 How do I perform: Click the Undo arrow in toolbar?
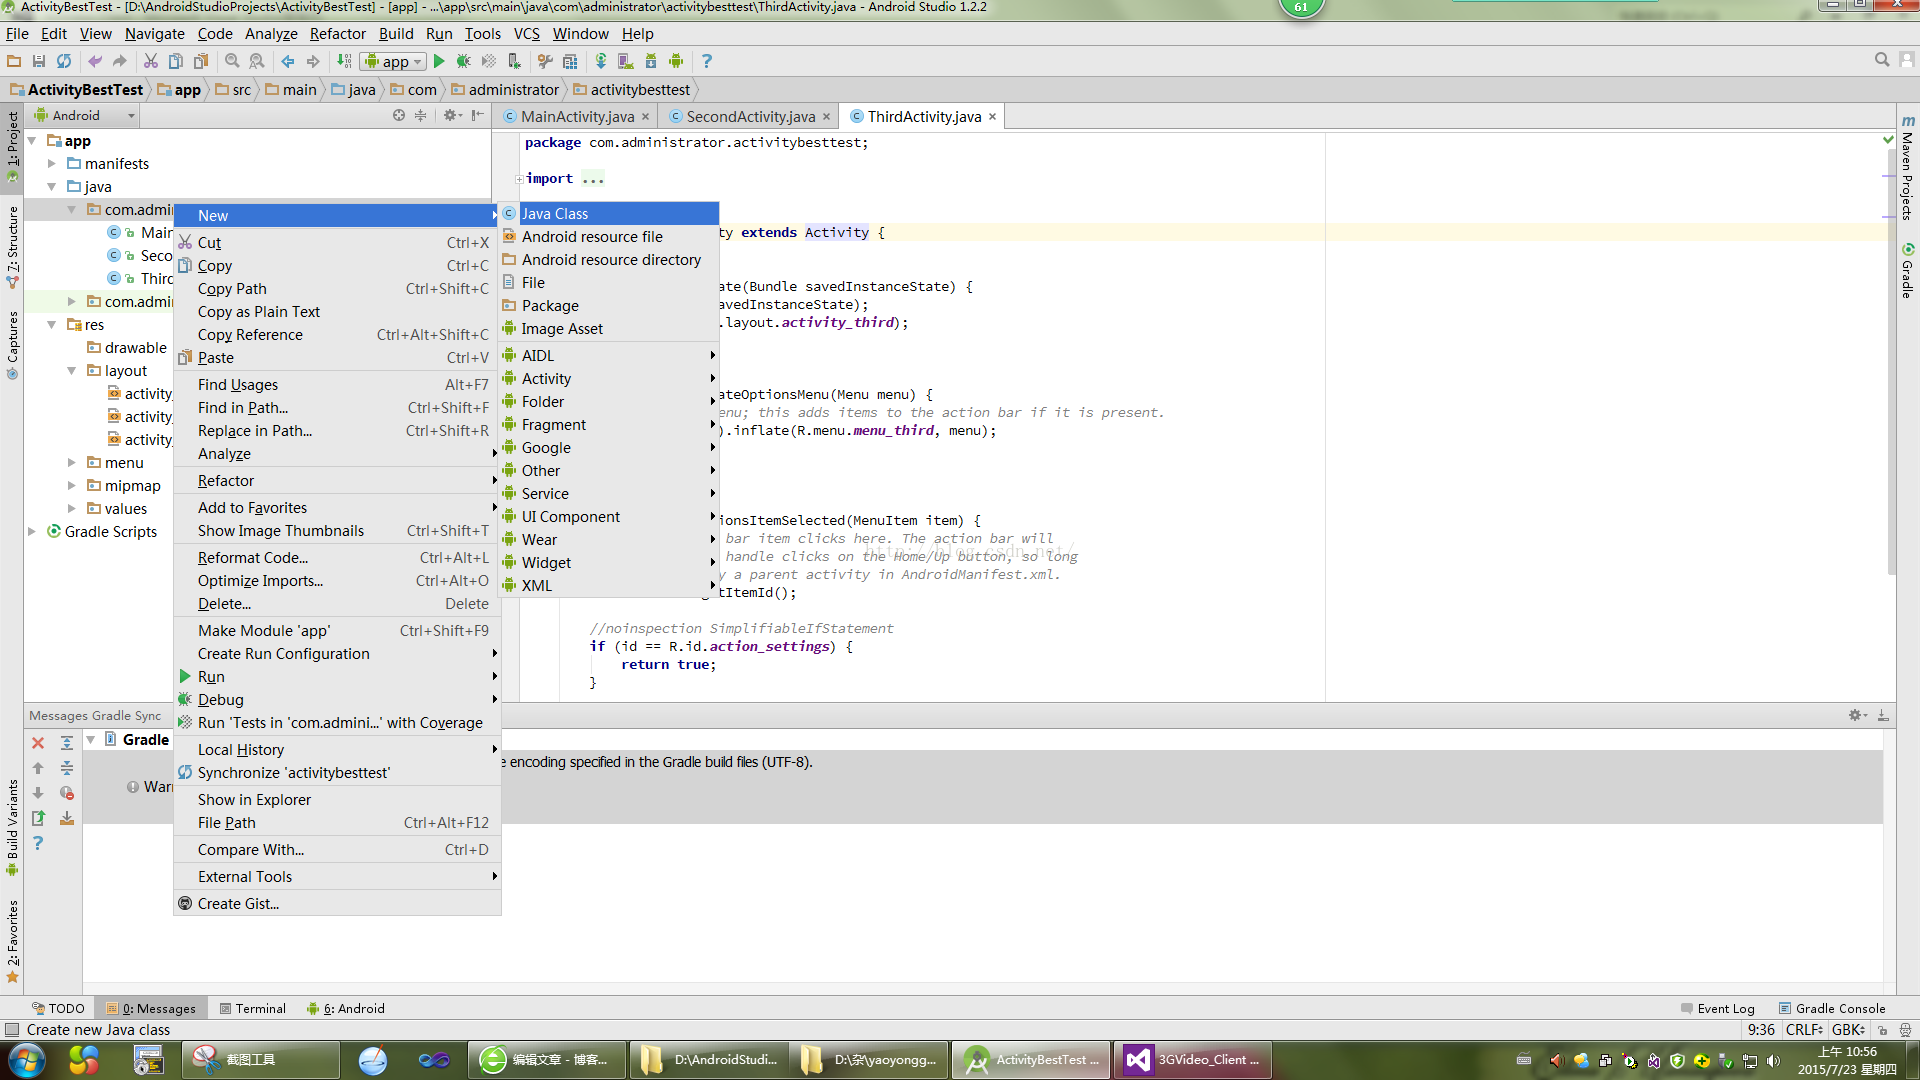(95, 61)
